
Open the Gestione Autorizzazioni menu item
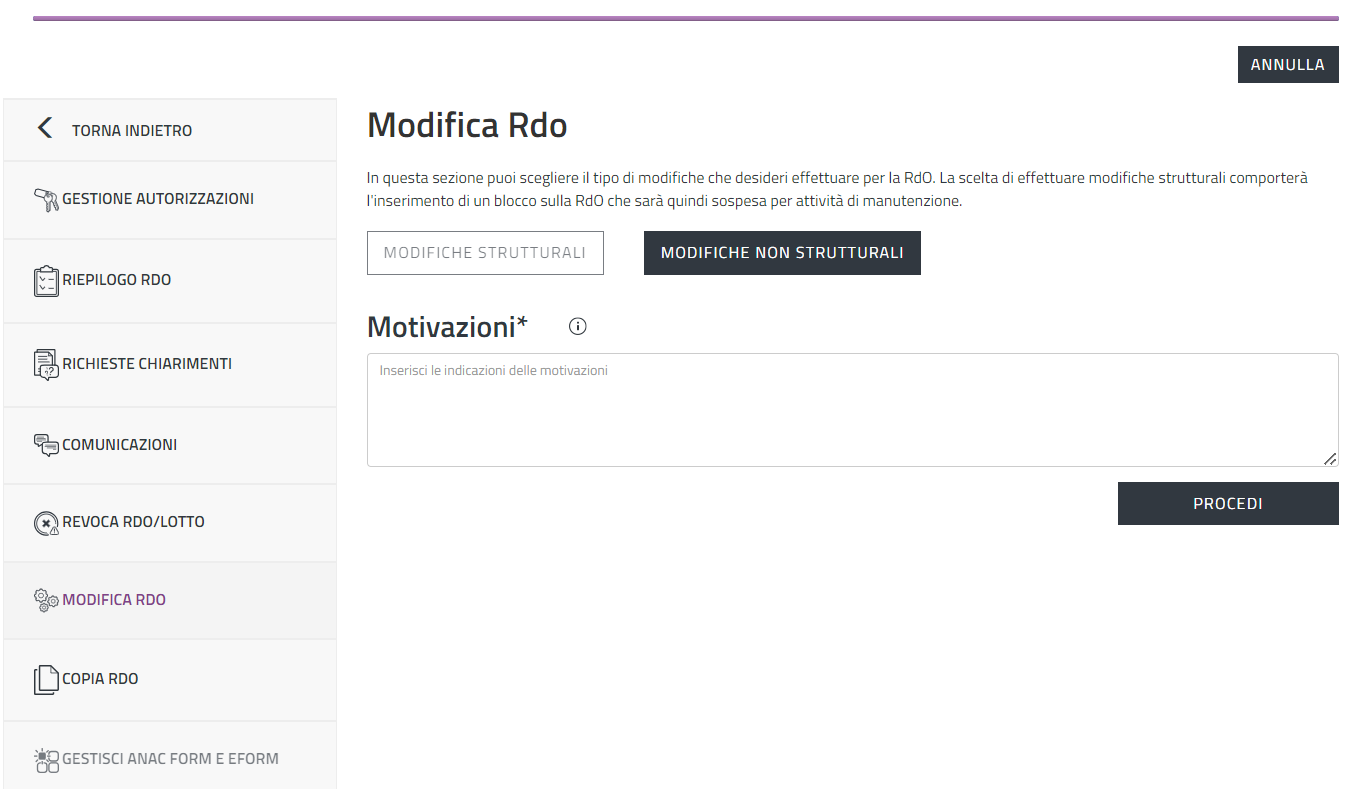click(158, 199)
